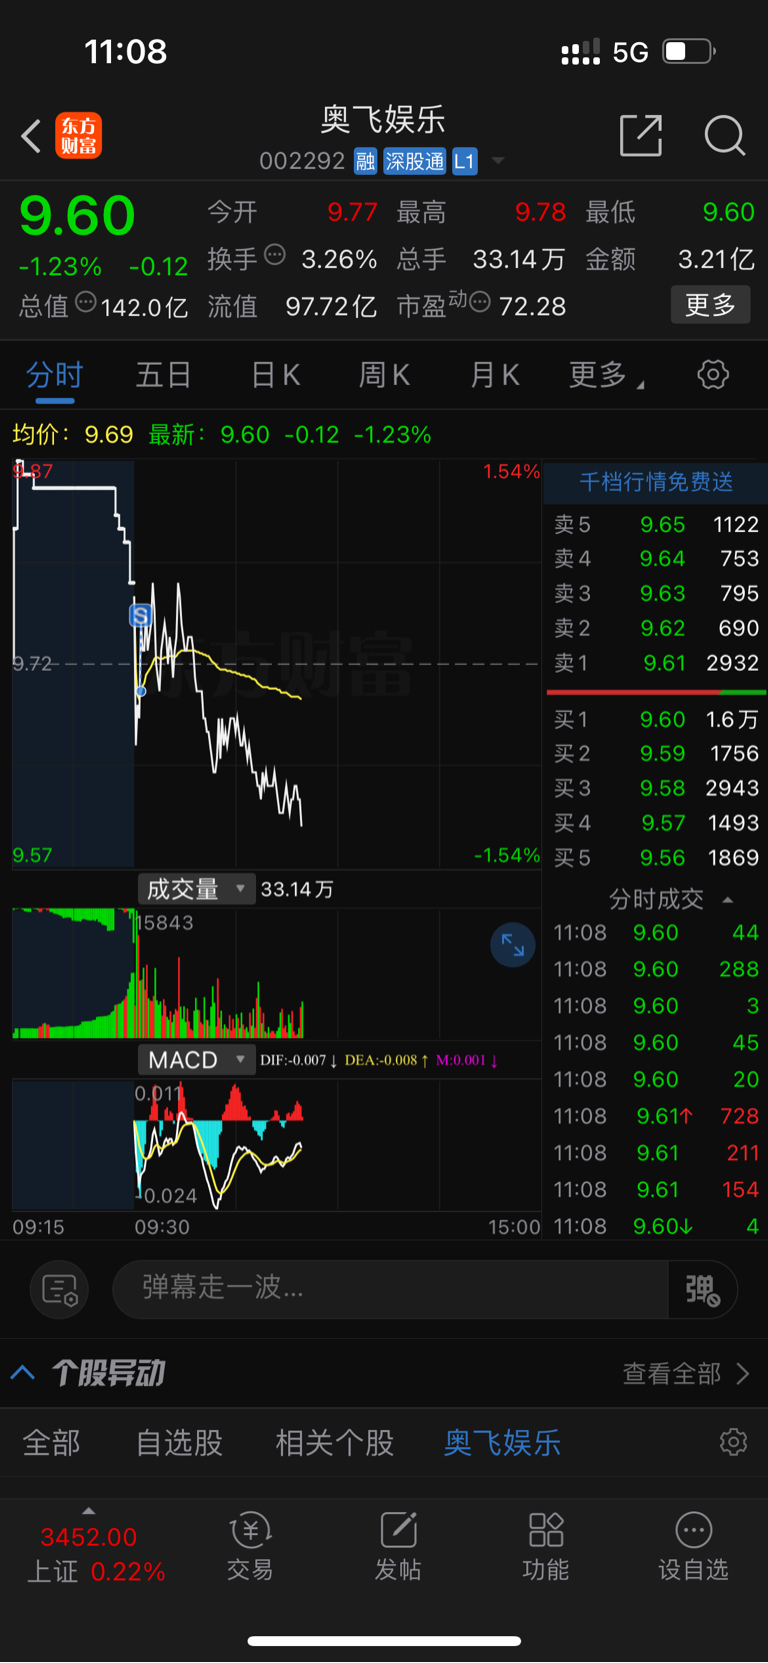
Task: Expand the stock title dropdown arrow
Action: (x=498, y=161)
